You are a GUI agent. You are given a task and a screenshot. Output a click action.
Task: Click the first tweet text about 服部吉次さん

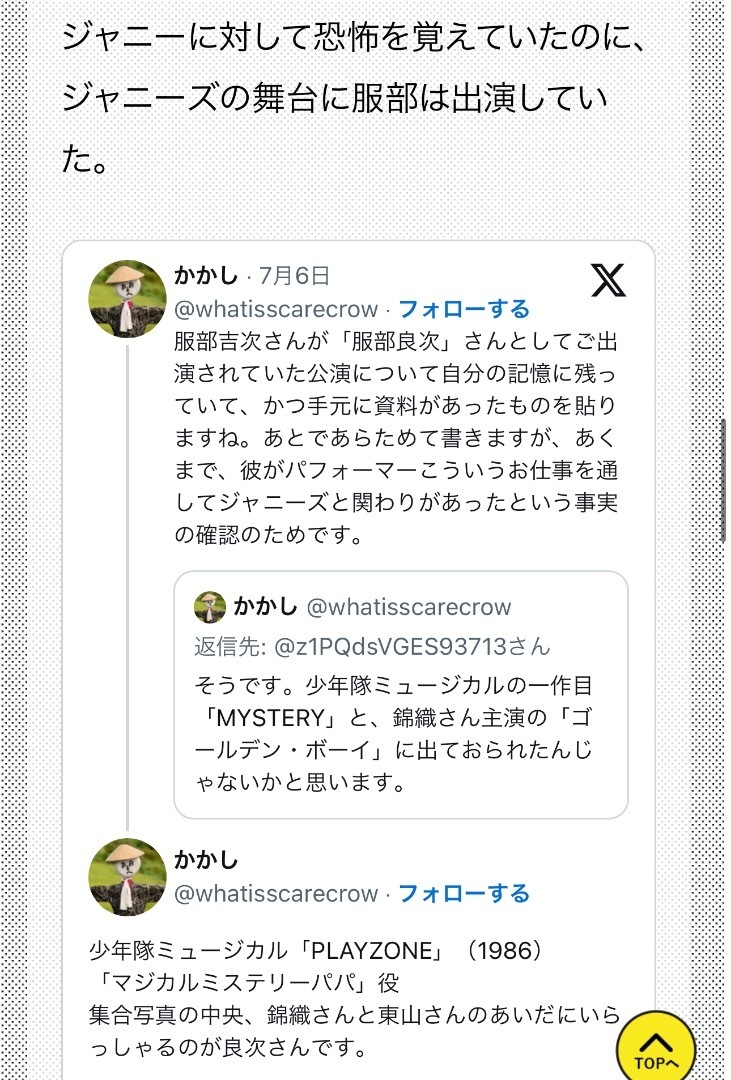[395, 438]
